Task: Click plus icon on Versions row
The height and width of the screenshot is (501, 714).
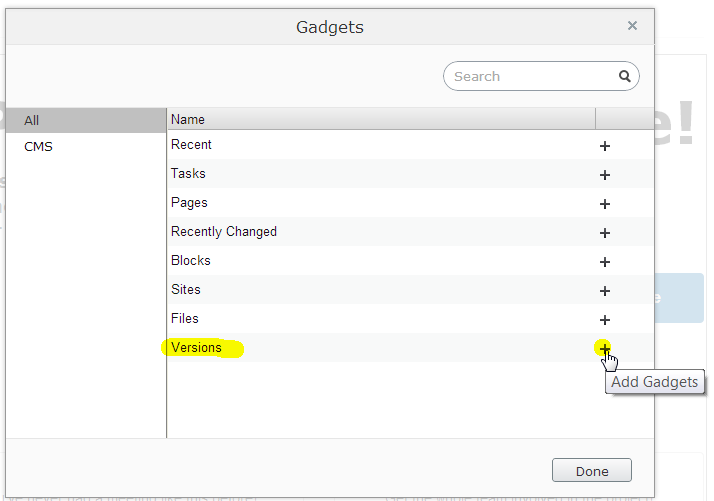Action: pos(604,348)
